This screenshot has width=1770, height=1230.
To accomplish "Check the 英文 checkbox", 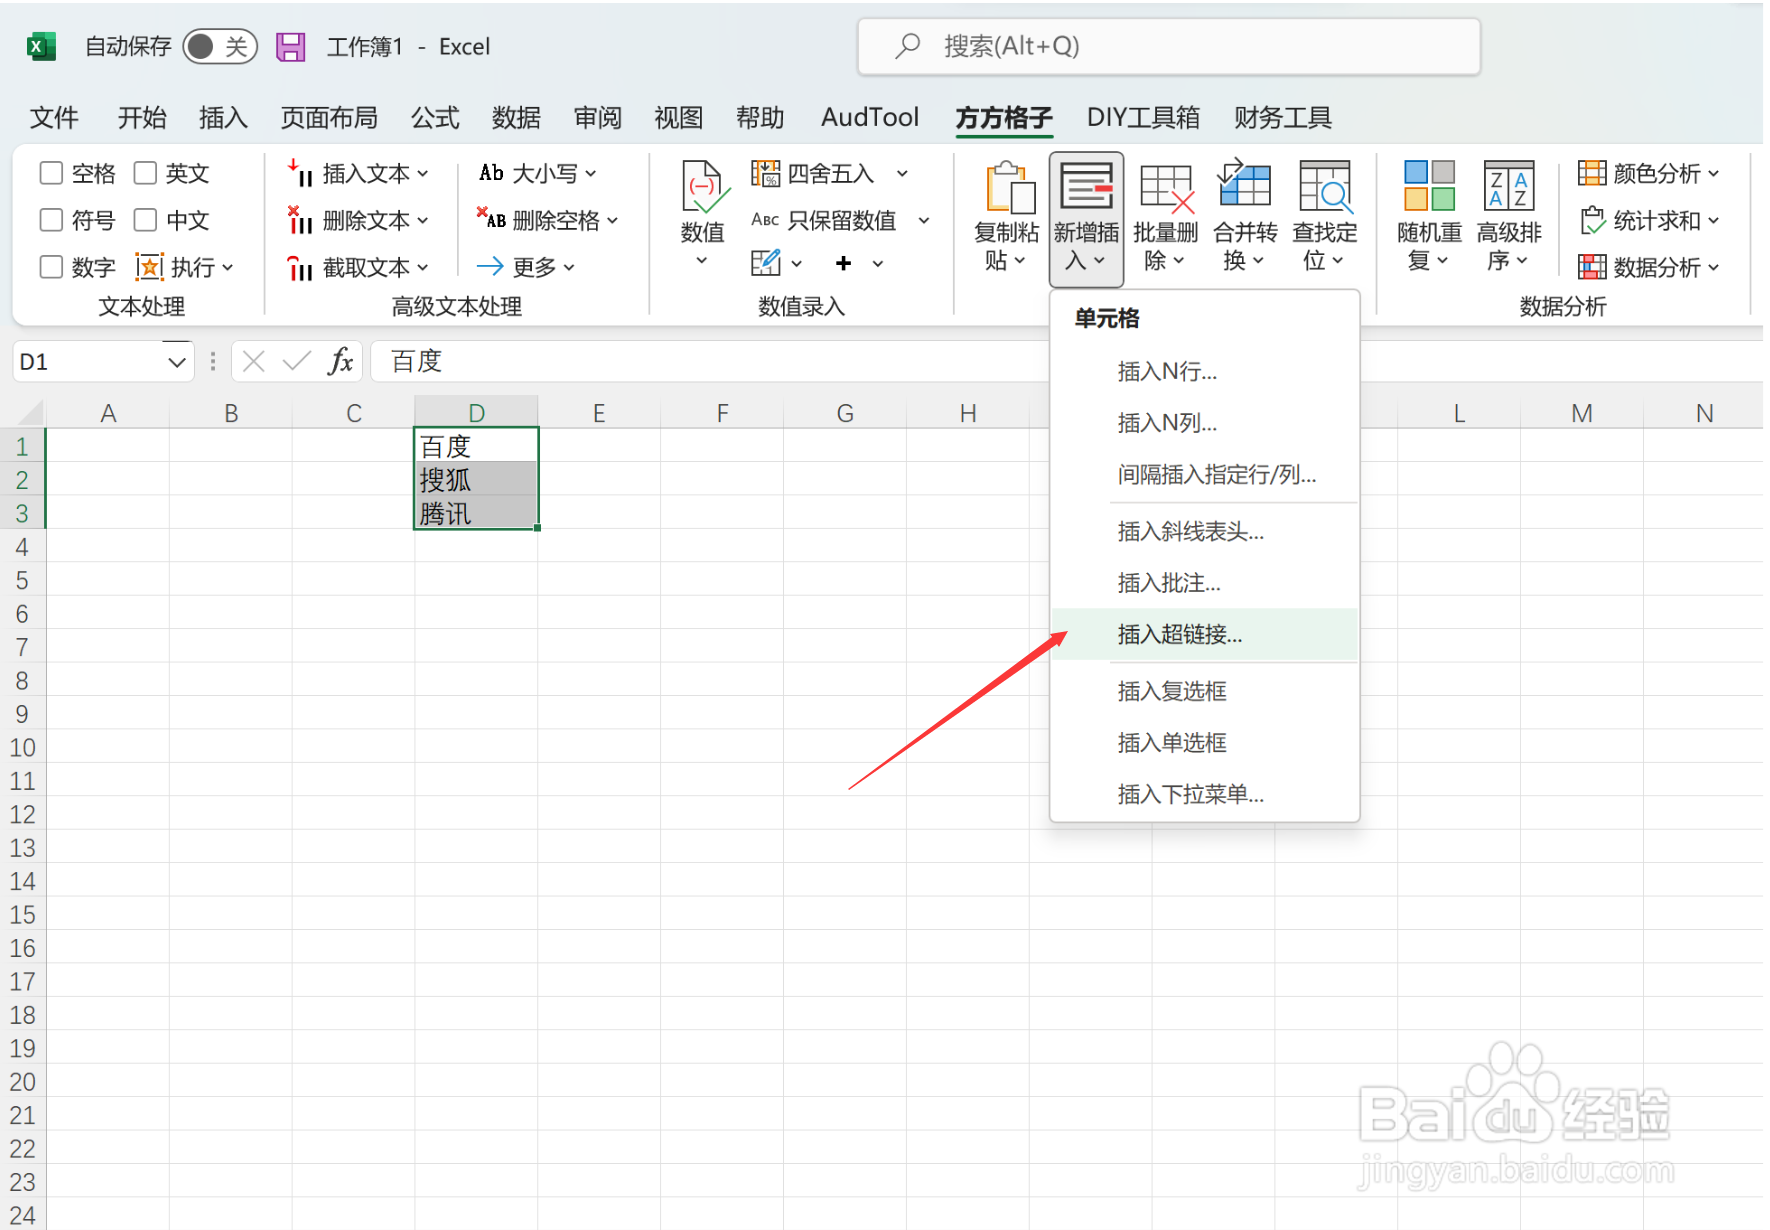I will pyautogui.click(x=146, y=173).
